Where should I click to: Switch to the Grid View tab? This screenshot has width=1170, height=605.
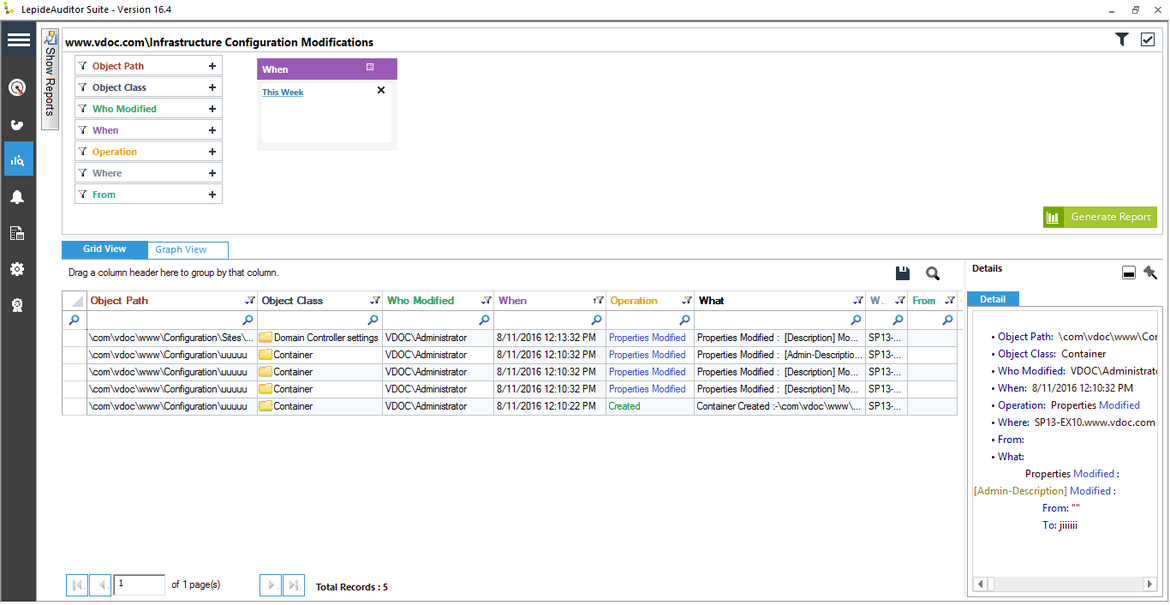(104, 249)
